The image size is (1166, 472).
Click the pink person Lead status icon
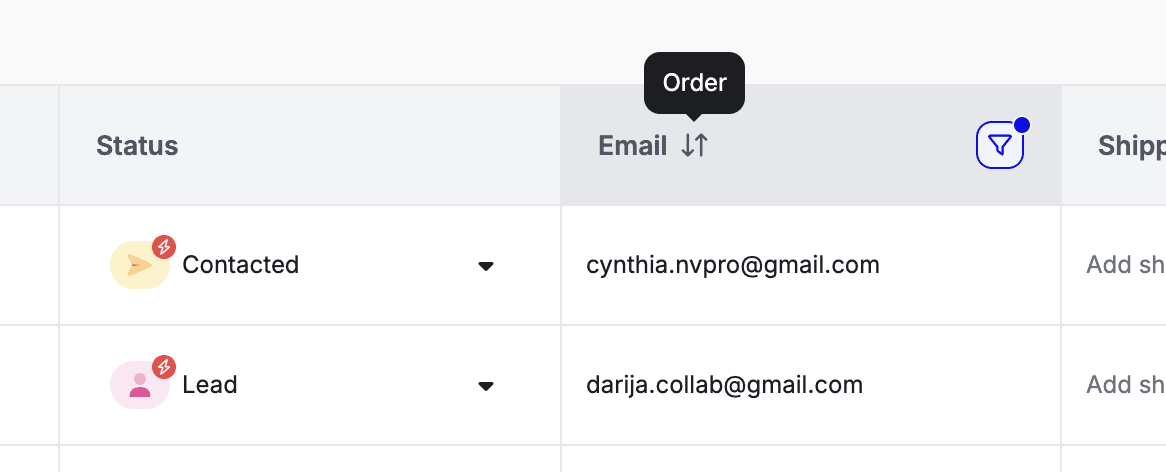click(x=140, y=385)
